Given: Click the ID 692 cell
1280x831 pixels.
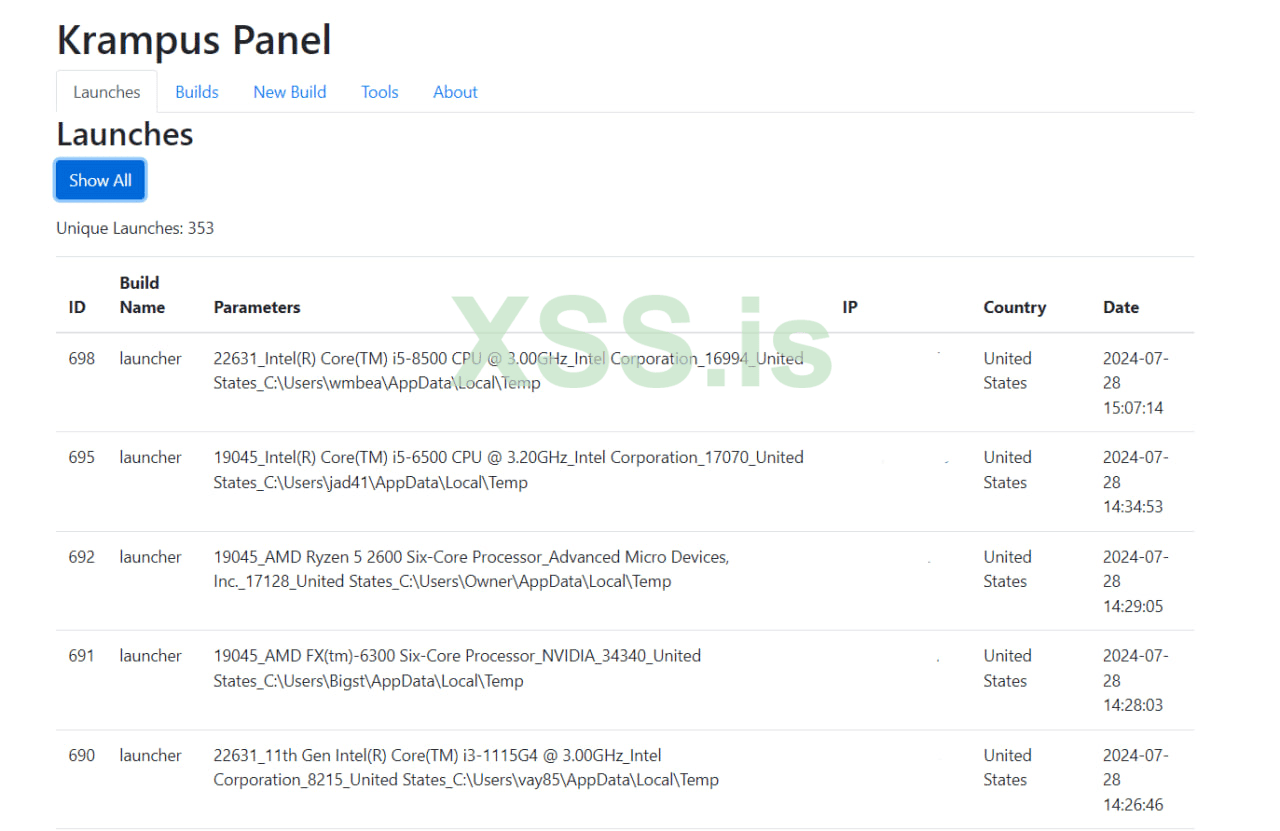Looking at the screenshot, I should [82, 557].
